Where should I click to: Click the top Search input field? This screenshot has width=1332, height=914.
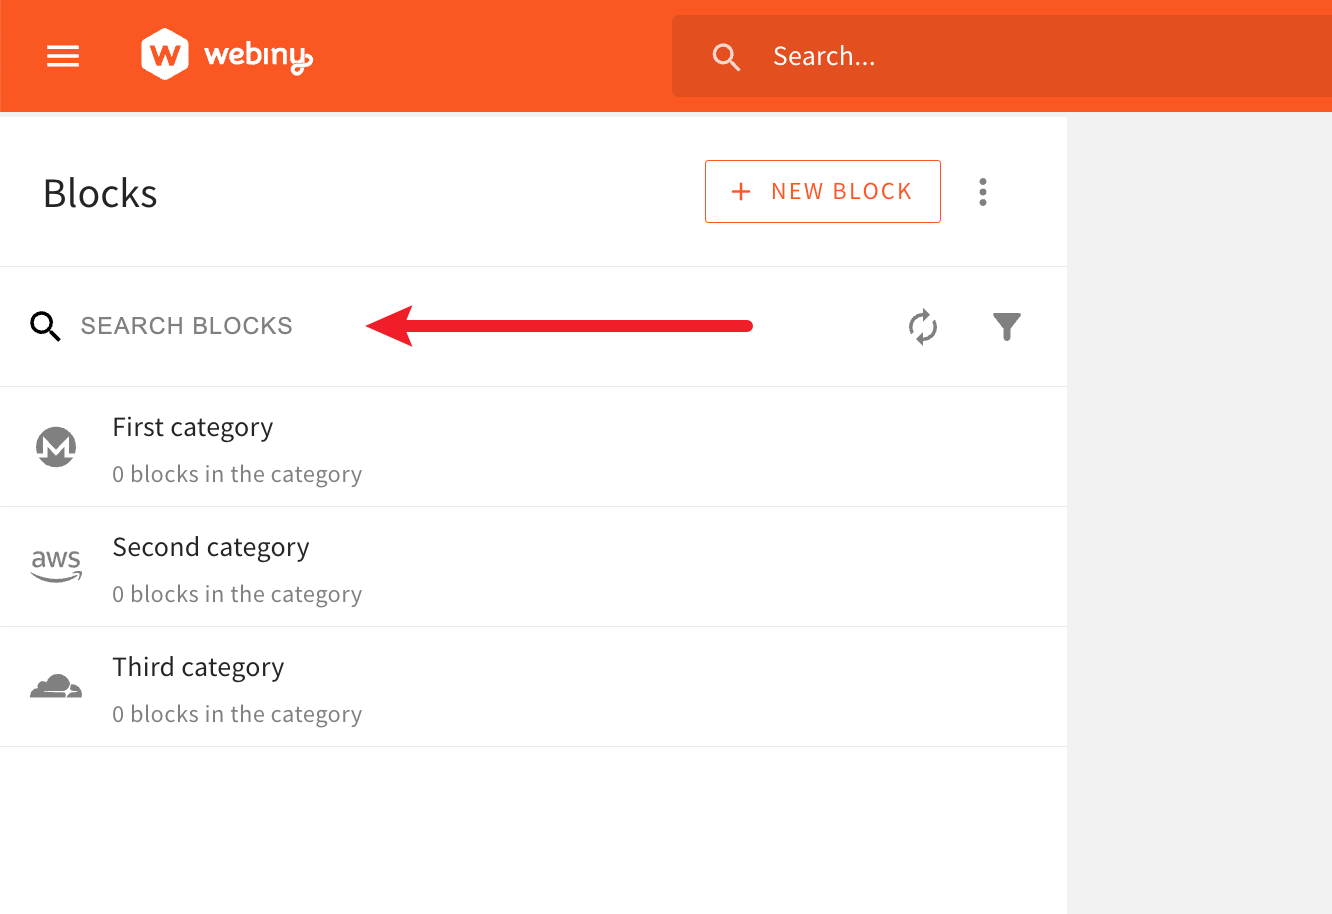coord(900,56)
